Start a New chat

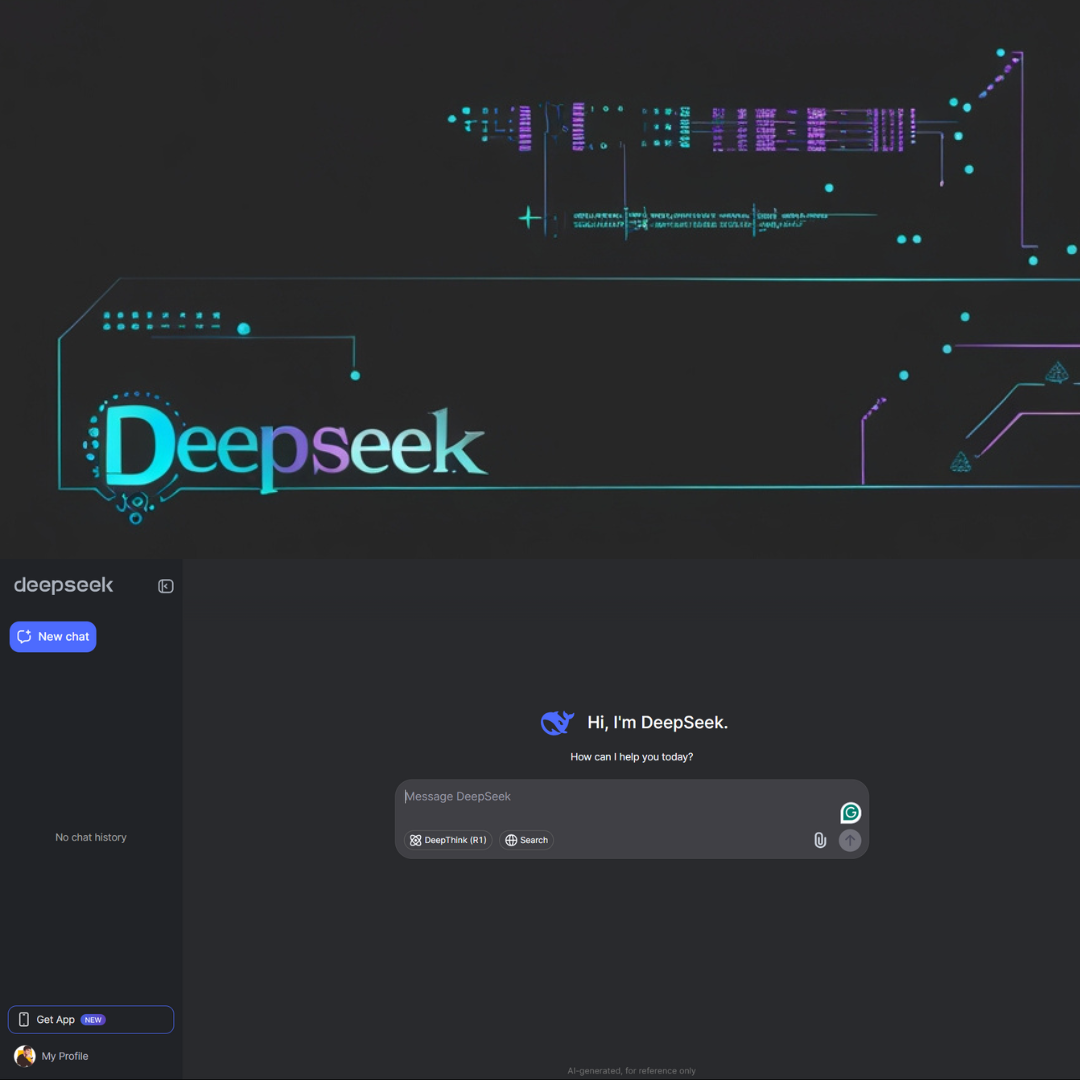coord(53,636)
